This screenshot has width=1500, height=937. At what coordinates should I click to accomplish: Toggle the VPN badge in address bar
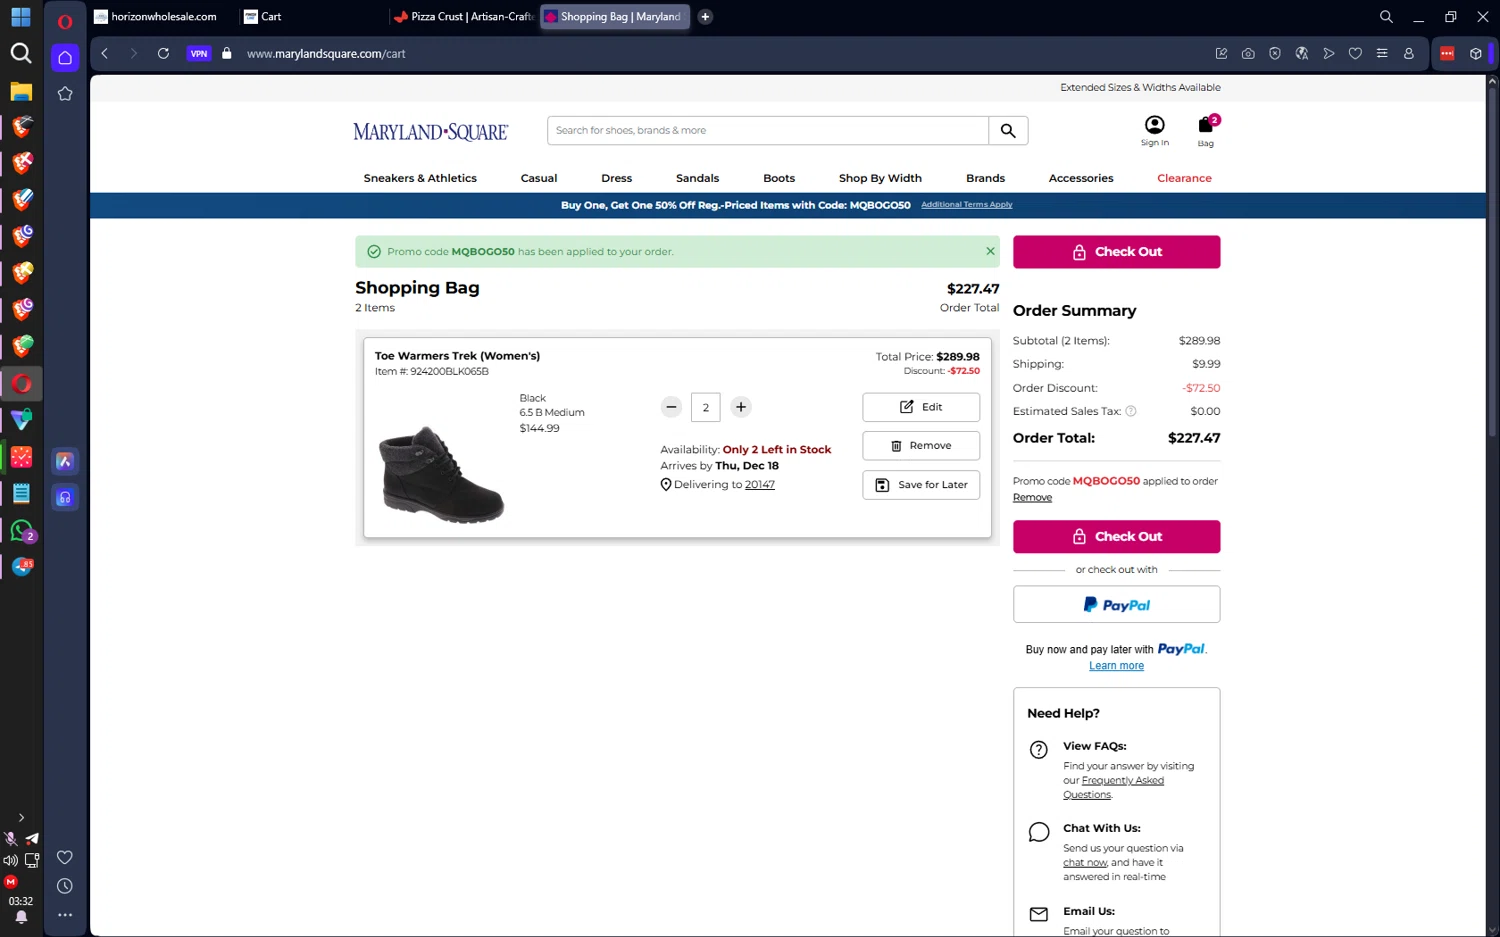(x=199, y=54)
